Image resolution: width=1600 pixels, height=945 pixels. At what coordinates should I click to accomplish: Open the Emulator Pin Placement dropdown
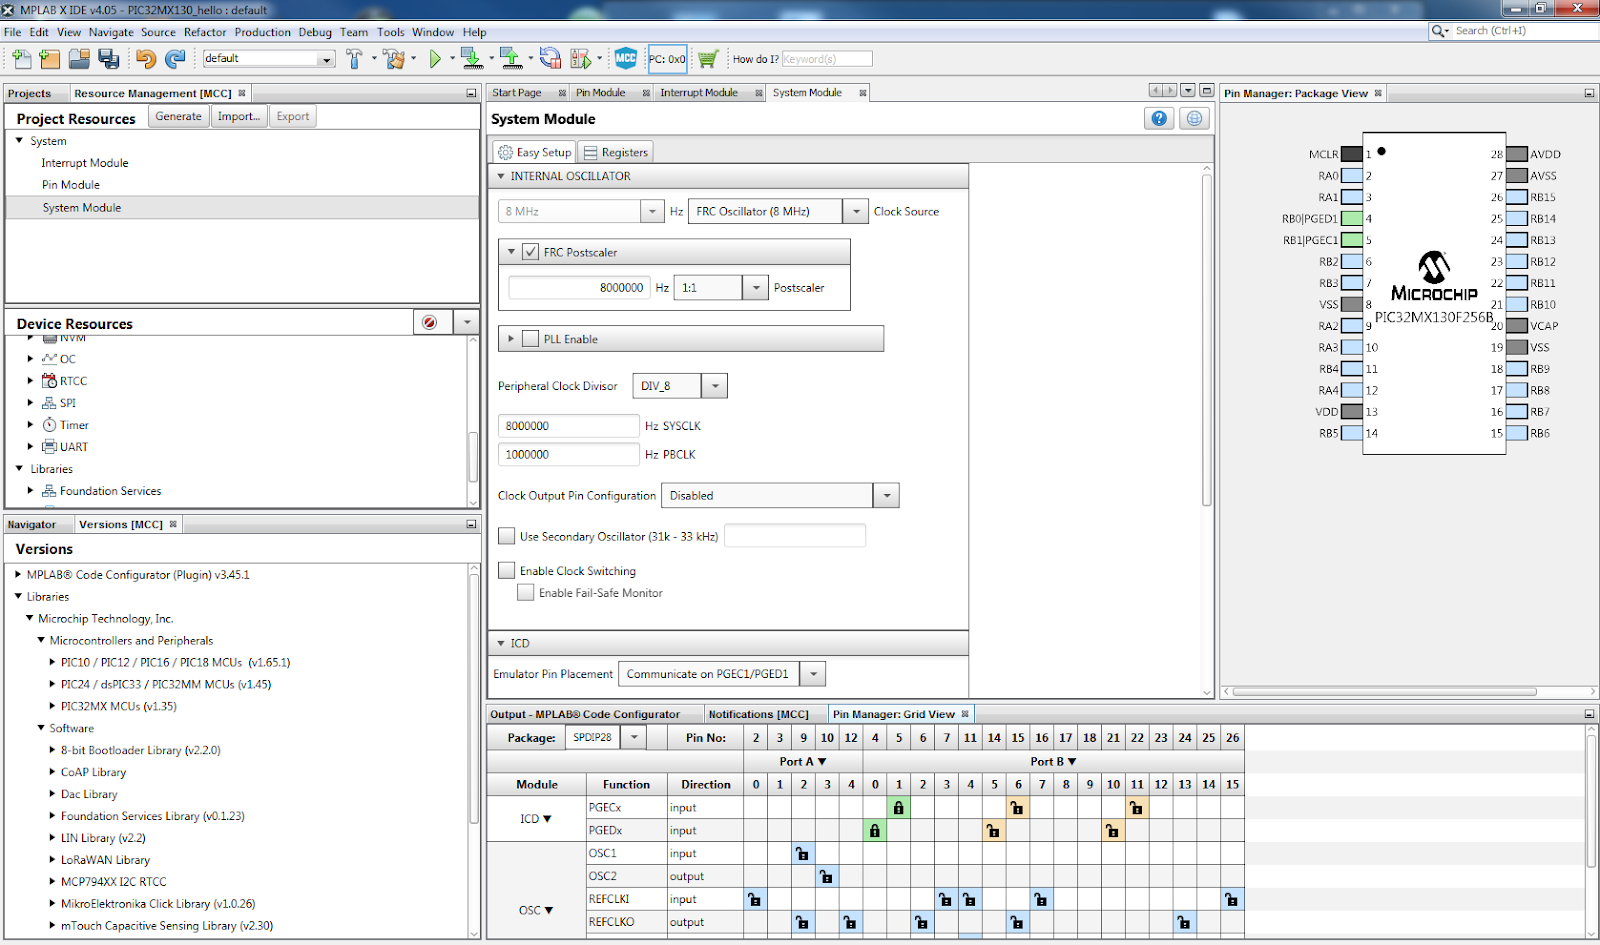(814, 674)
